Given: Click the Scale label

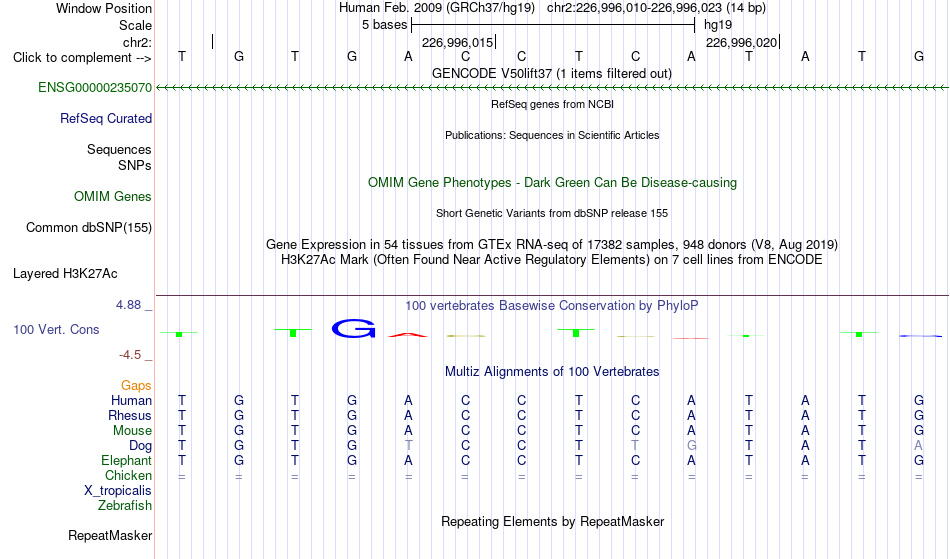Looking at the screenshot, I should pyautogui.click(x=136, y=26).
